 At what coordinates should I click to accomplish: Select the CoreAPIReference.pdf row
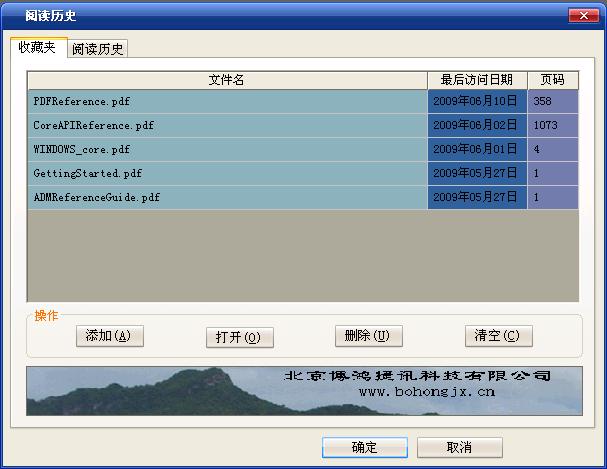pos(93,126)
